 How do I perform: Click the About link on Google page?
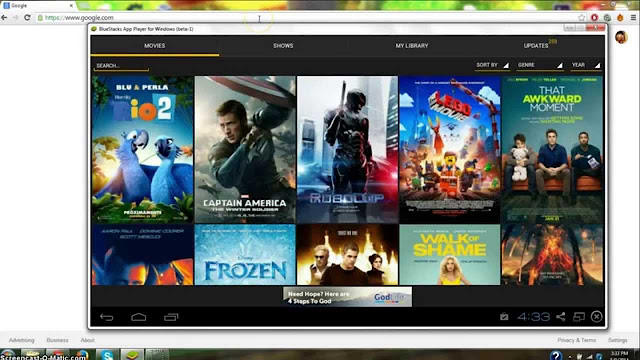tap(87, 340)
